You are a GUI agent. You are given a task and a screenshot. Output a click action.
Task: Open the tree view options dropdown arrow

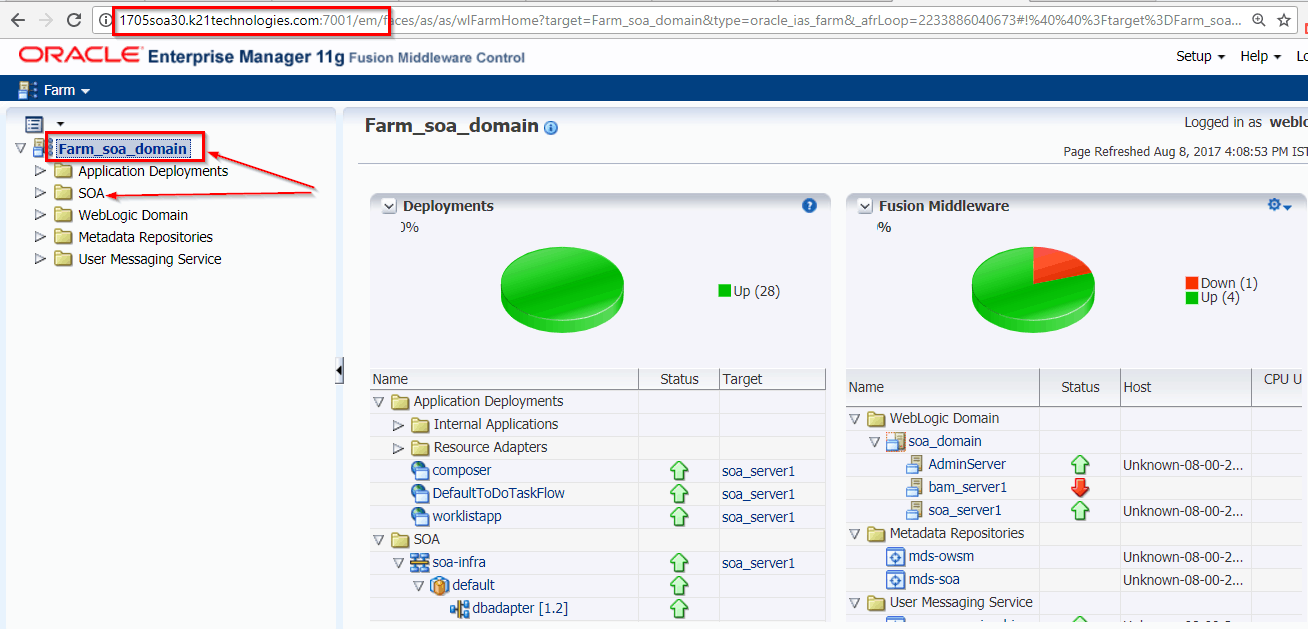click(61, 125)
